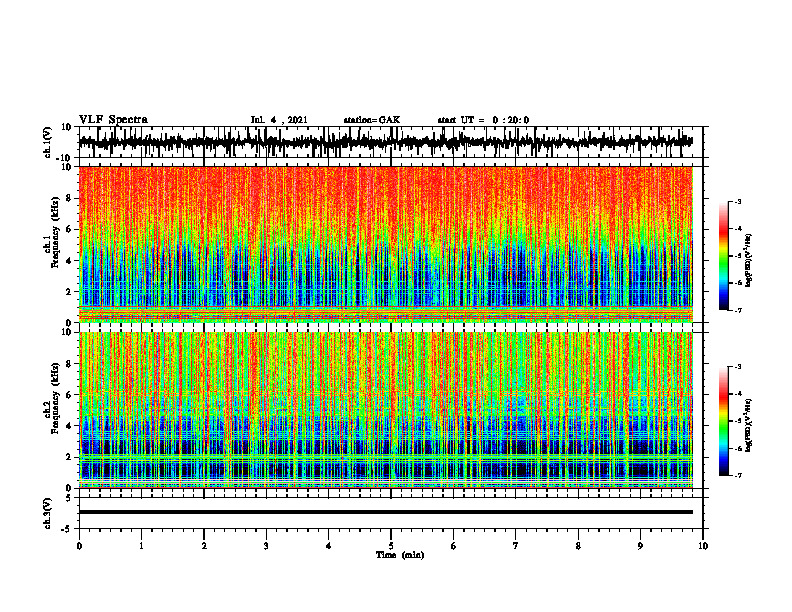The width and height of the screenshot is (792, 612).
Task: Click the time axis tick label "10"
Action: coord(703,546)
